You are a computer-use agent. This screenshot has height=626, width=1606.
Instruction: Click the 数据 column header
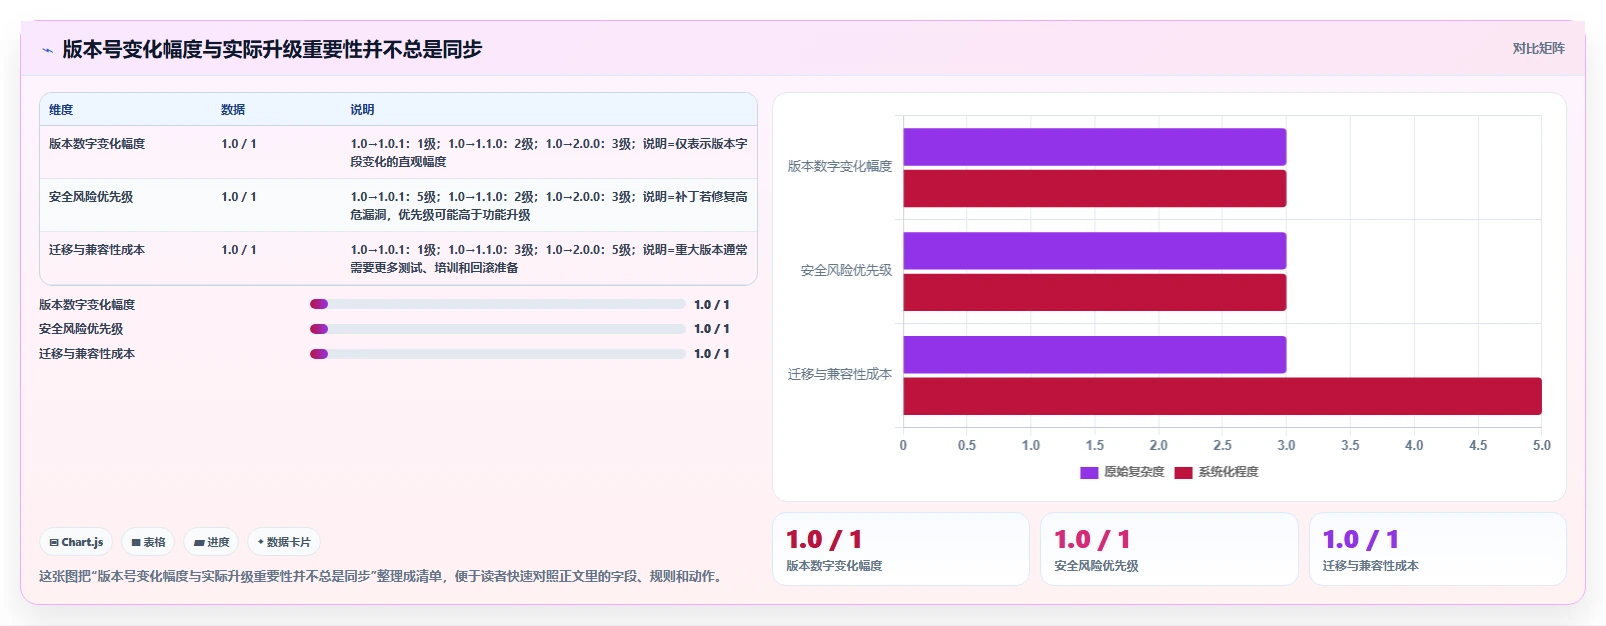click(233, 110)
